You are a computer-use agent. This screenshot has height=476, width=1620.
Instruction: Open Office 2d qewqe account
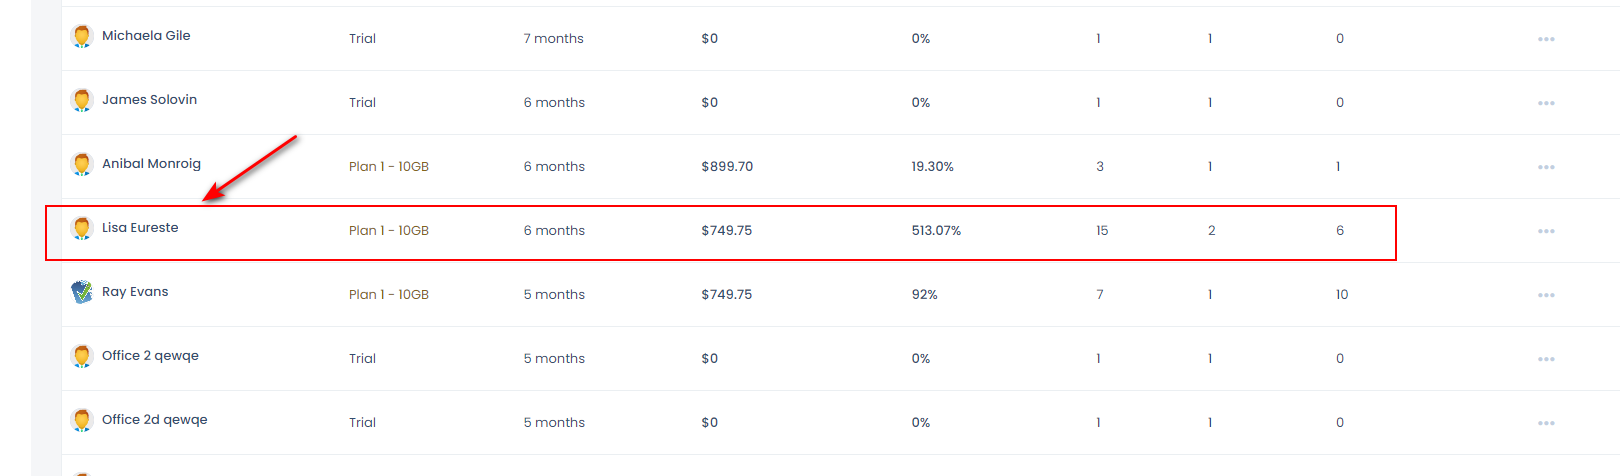tap(155, 420)
